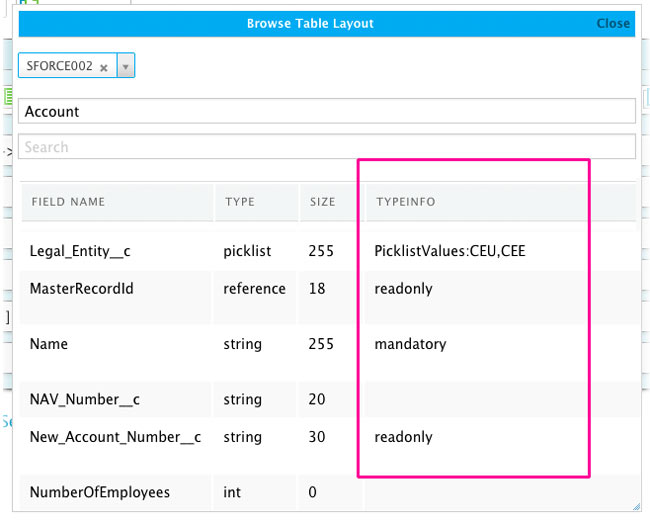Focus the Search input field

[327, 147]
